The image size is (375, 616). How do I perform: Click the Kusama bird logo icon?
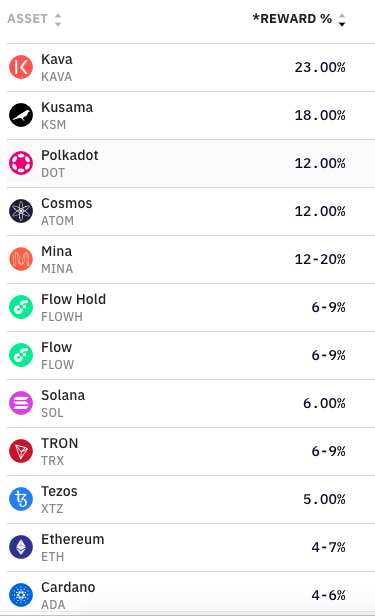[x=21, y=115]
